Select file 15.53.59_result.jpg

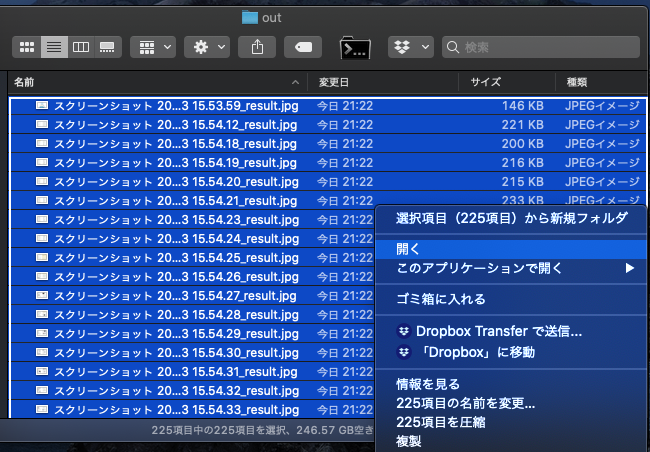click(x=176, y=106)
